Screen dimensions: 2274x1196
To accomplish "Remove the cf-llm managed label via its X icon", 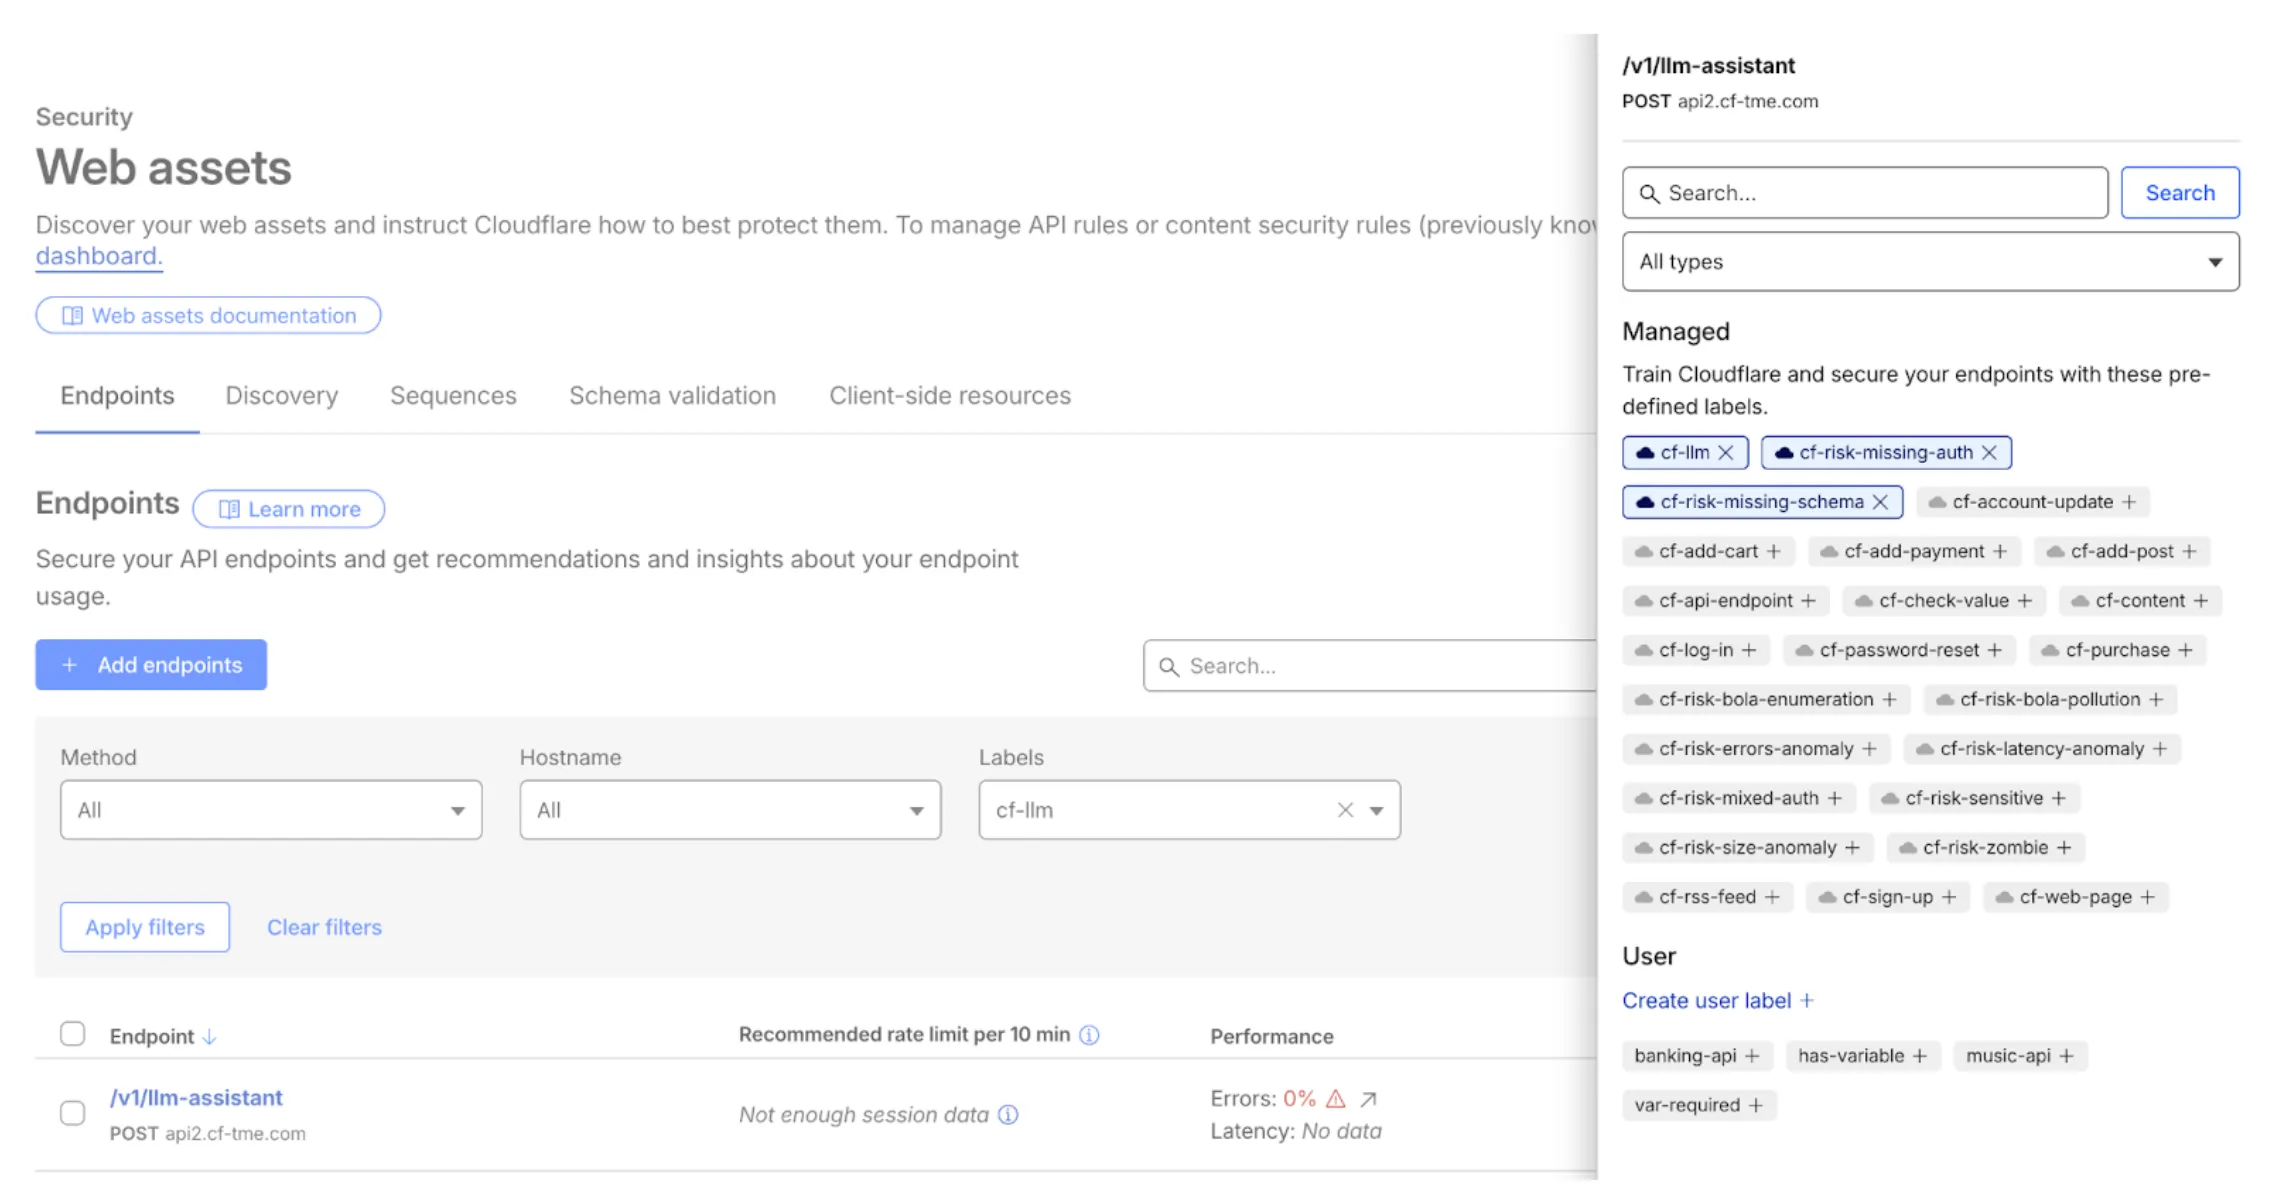I will pos(1727,452).
